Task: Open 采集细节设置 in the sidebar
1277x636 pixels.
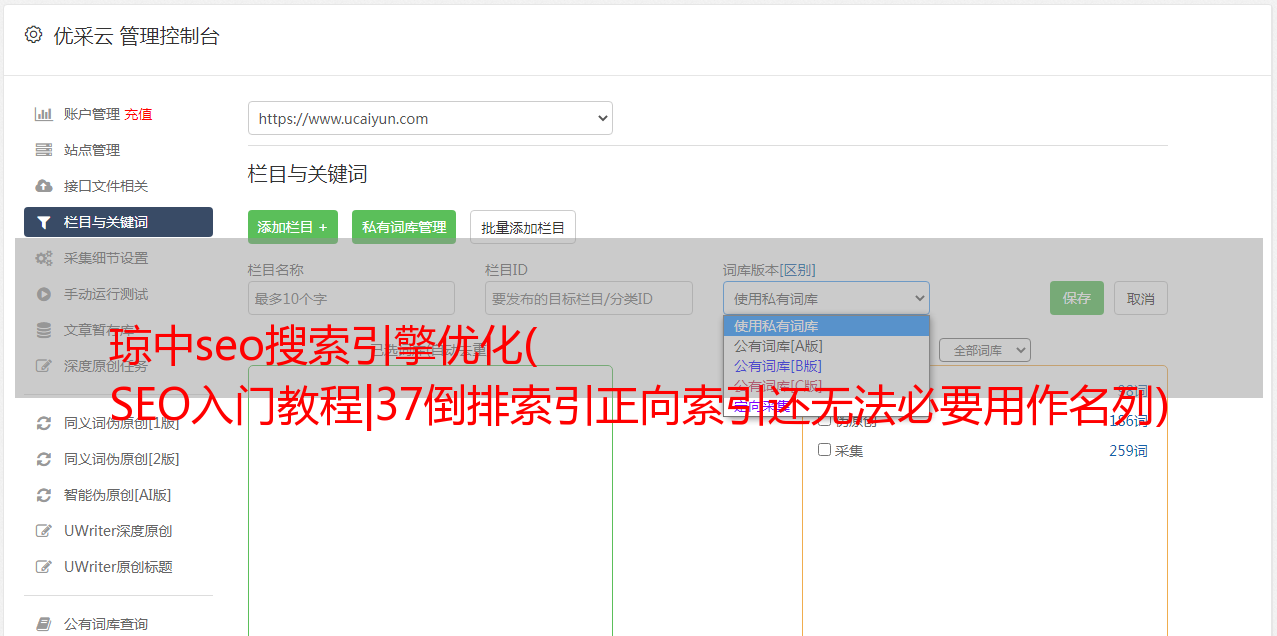Action: tap(106, 258)
